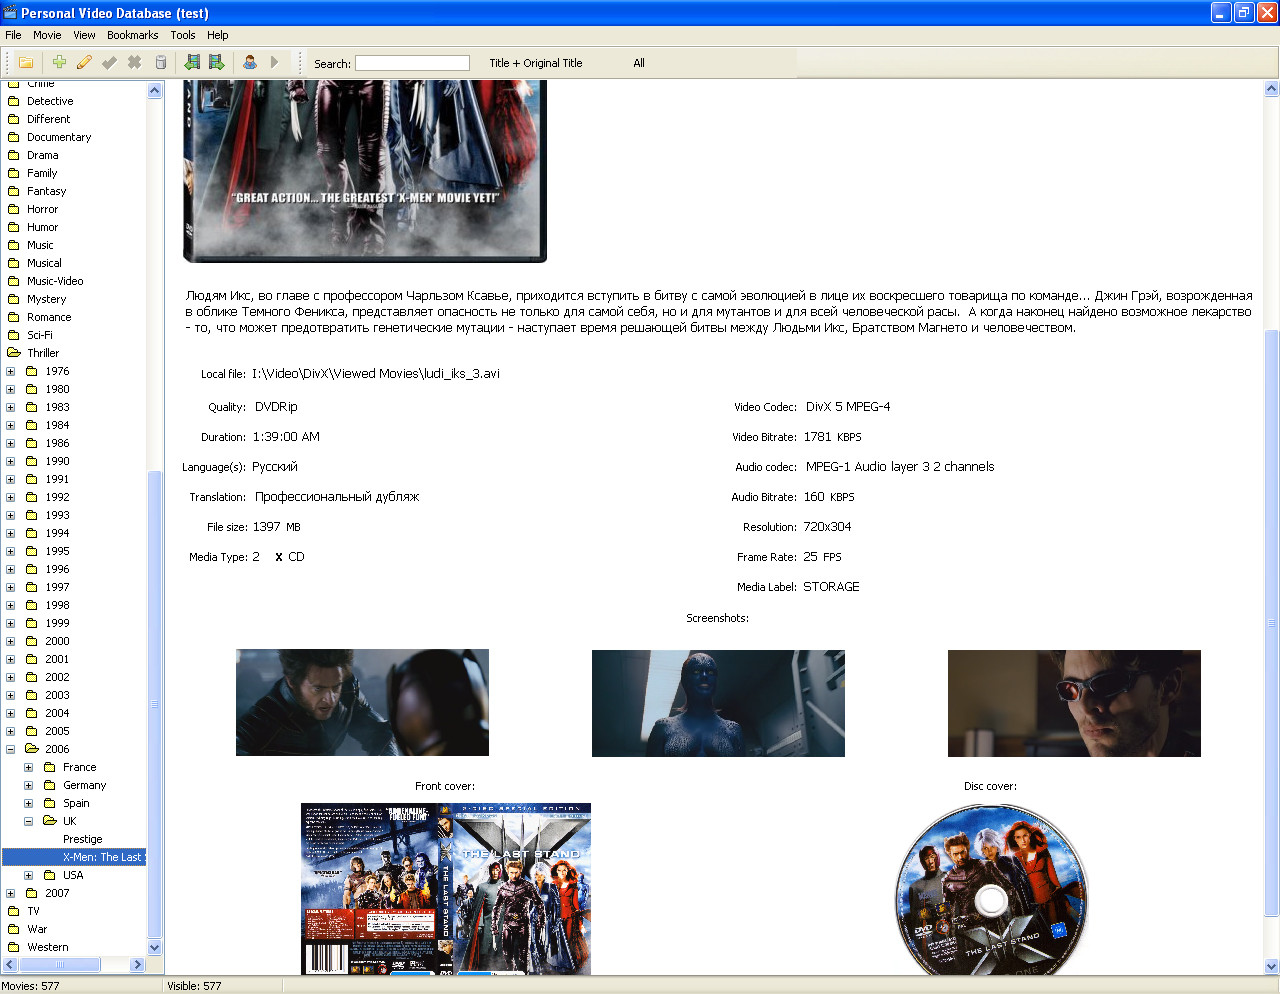
Task: Select the Thriller genre folder
Action: [43, 353]
